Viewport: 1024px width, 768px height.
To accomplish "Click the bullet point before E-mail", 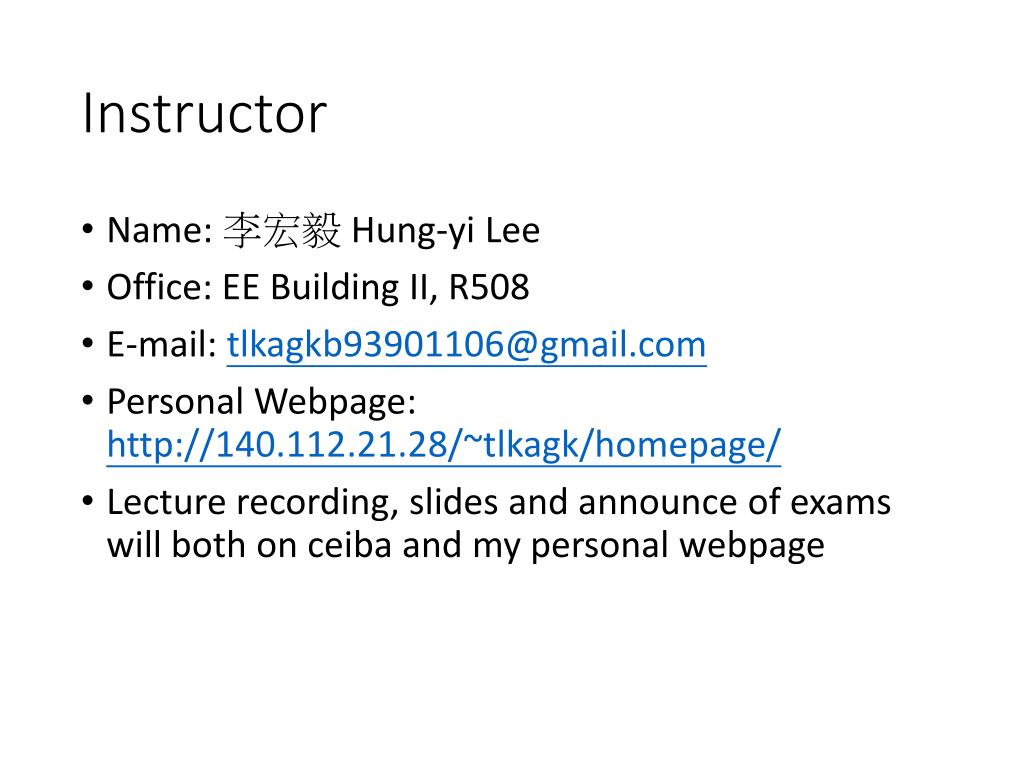I will [88, 344].
